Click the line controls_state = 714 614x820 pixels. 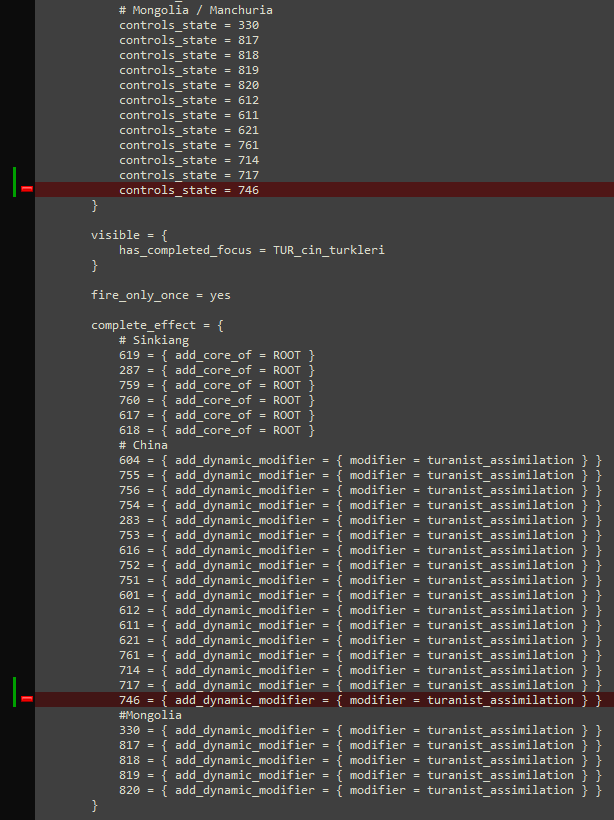(x=189, y=160)
